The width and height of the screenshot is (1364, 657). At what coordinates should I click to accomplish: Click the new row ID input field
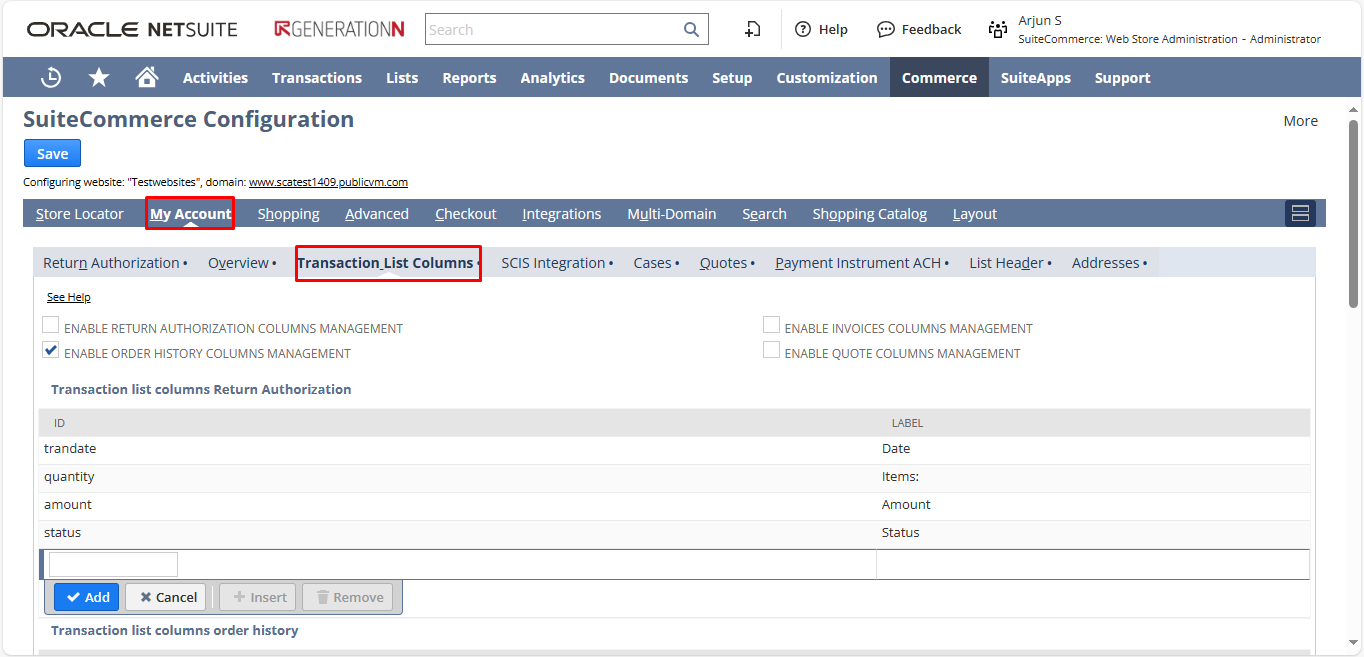[x=113, y=565]
